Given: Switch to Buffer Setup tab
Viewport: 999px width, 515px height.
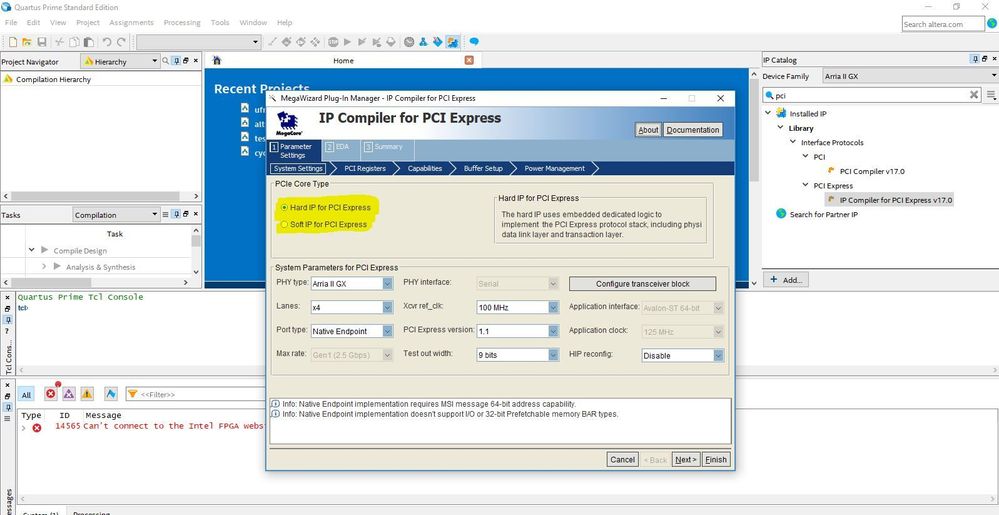Looking at the screenshot, I should pos(483,168).
